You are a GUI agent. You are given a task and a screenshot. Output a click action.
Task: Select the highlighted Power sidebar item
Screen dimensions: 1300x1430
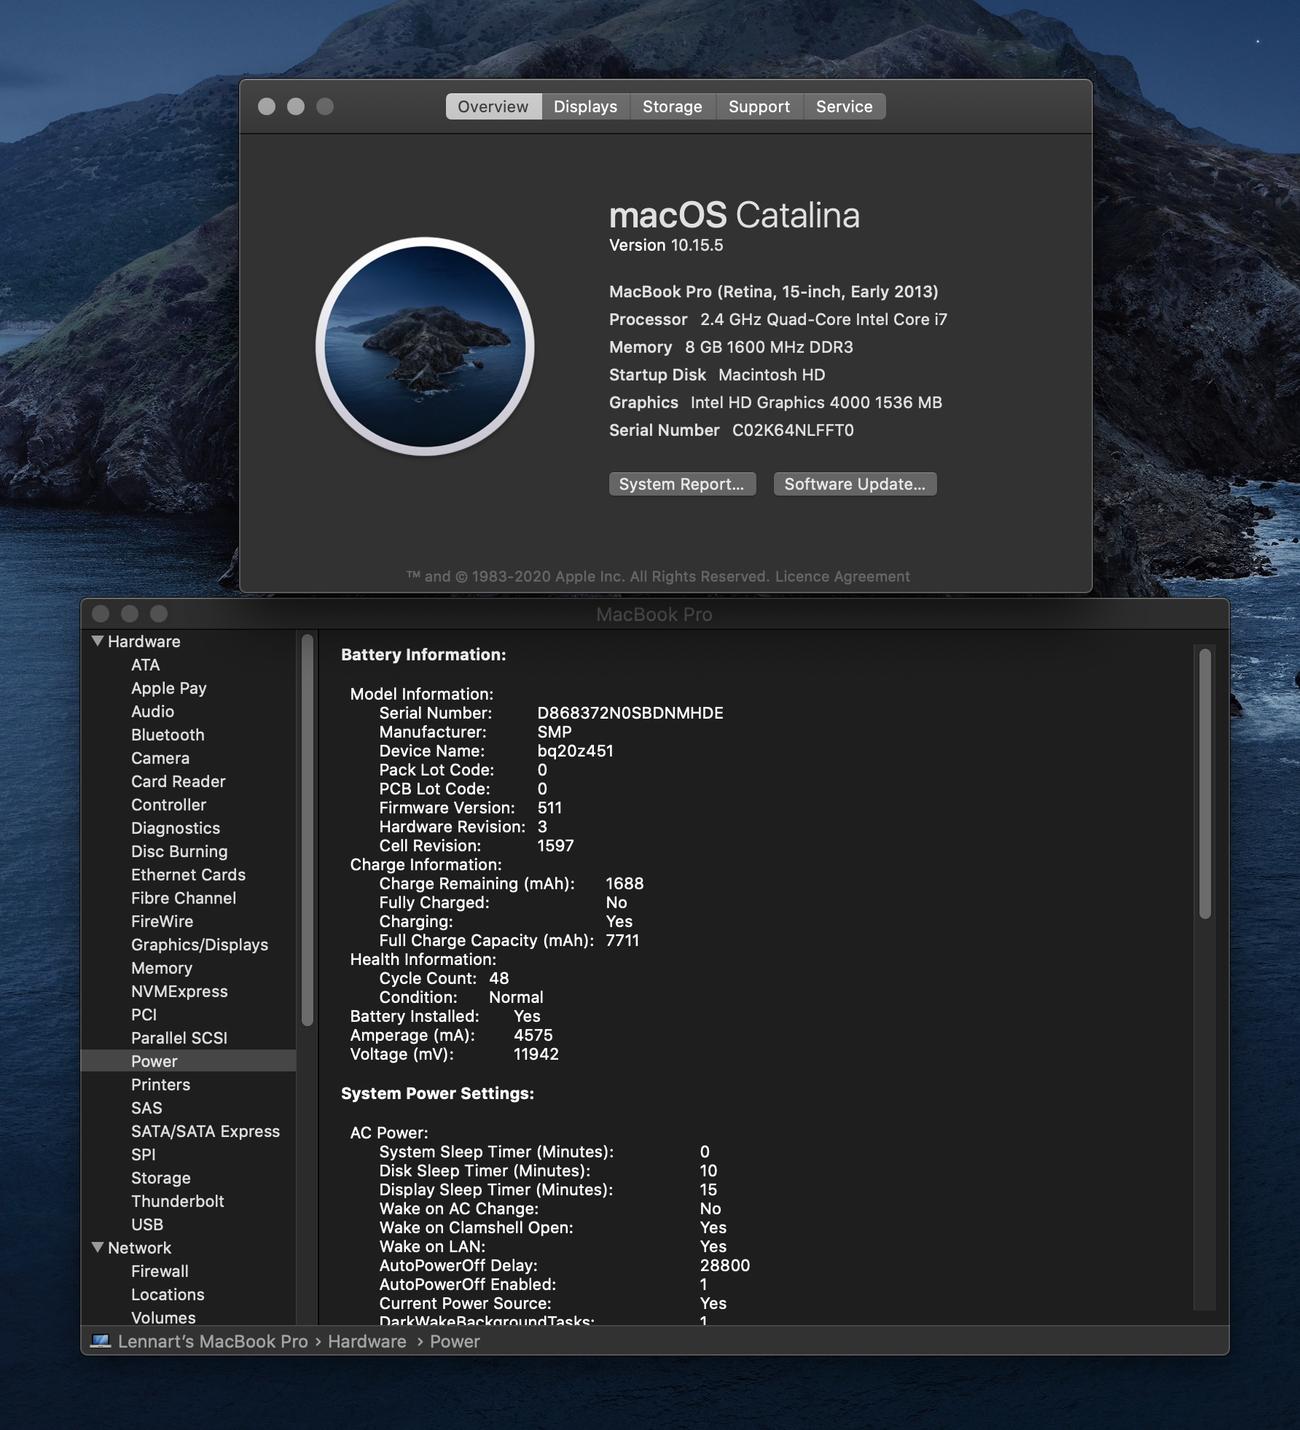pyautogui.click(x=188, y=1061)
